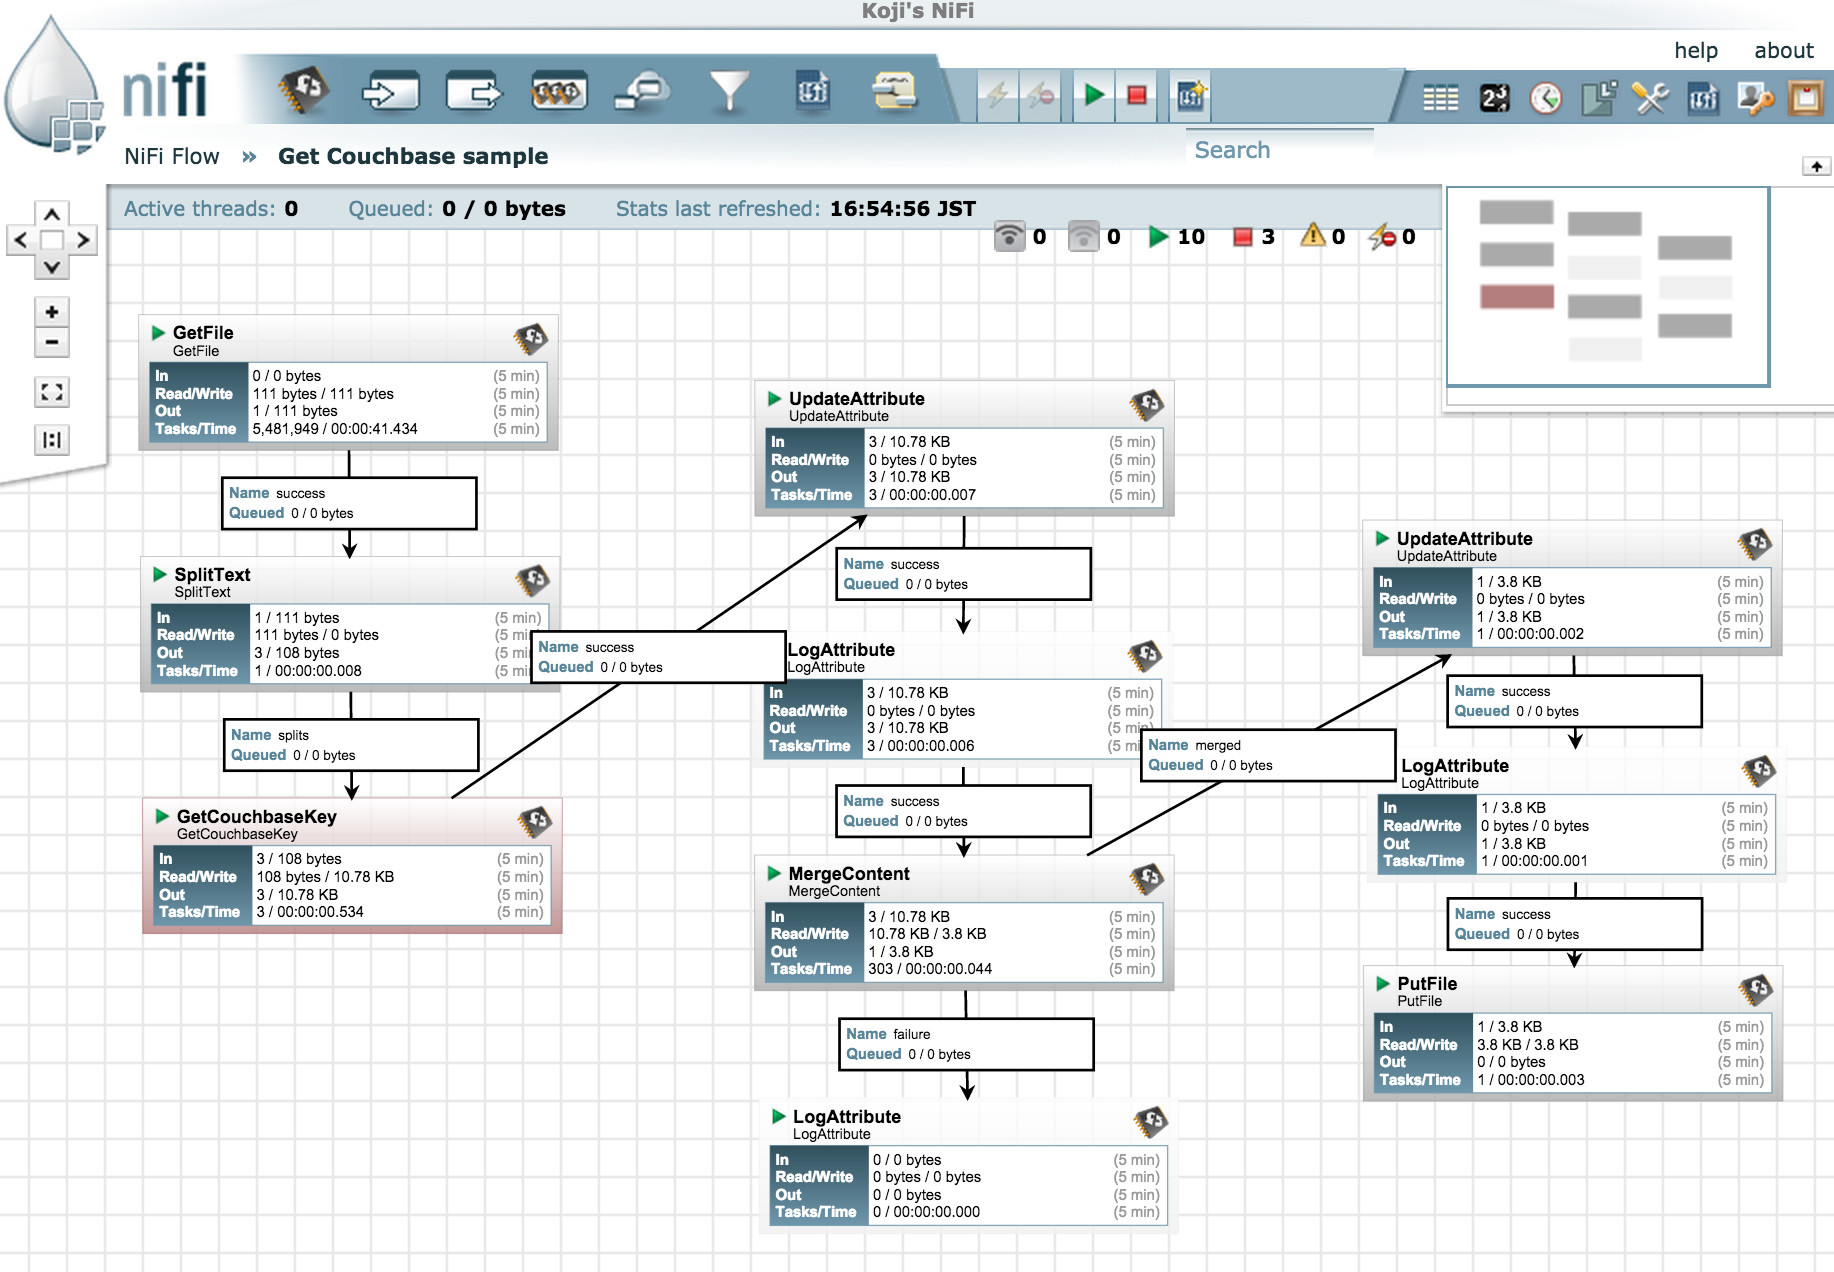Click Create Template action icon
The image size is (1834, 1272).
(1190, 96)
